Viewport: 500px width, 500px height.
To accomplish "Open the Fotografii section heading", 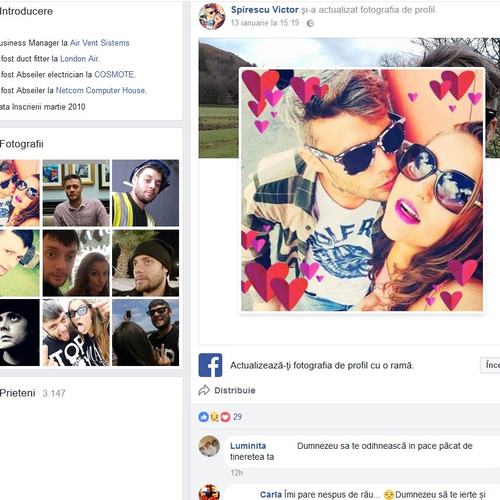I will (22, 144).
